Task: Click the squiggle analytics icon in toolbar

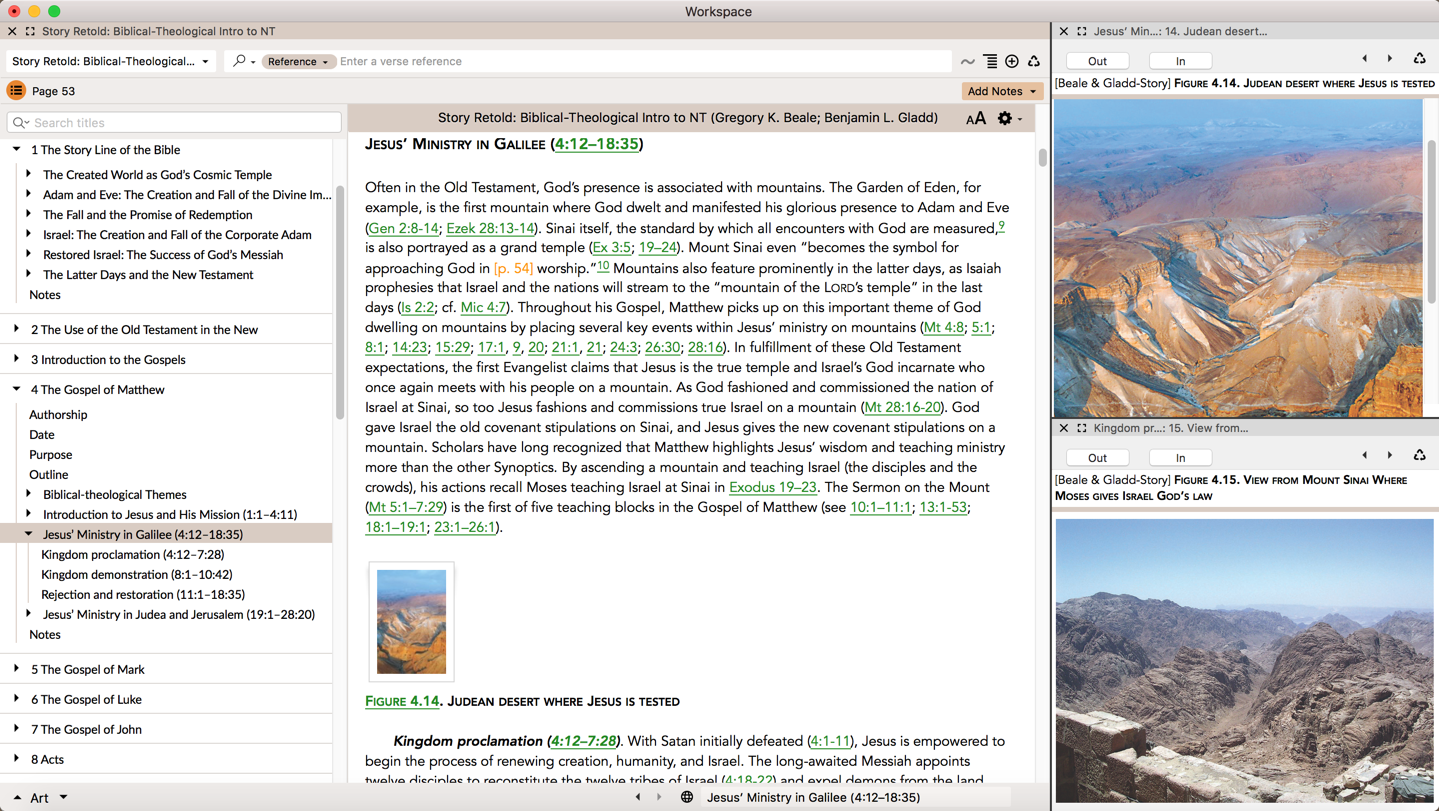Action: click(967, 62)
